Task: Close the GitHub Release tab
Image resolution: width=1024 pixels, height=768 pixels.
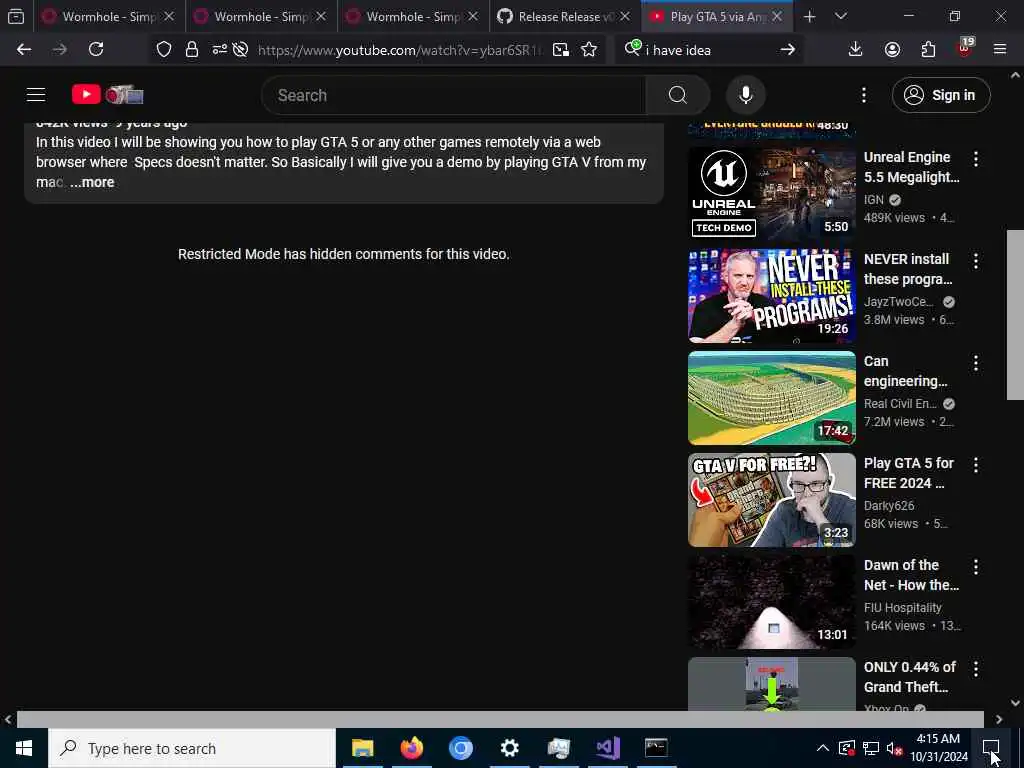Action: pyautogui.click(x=625, y=16)
